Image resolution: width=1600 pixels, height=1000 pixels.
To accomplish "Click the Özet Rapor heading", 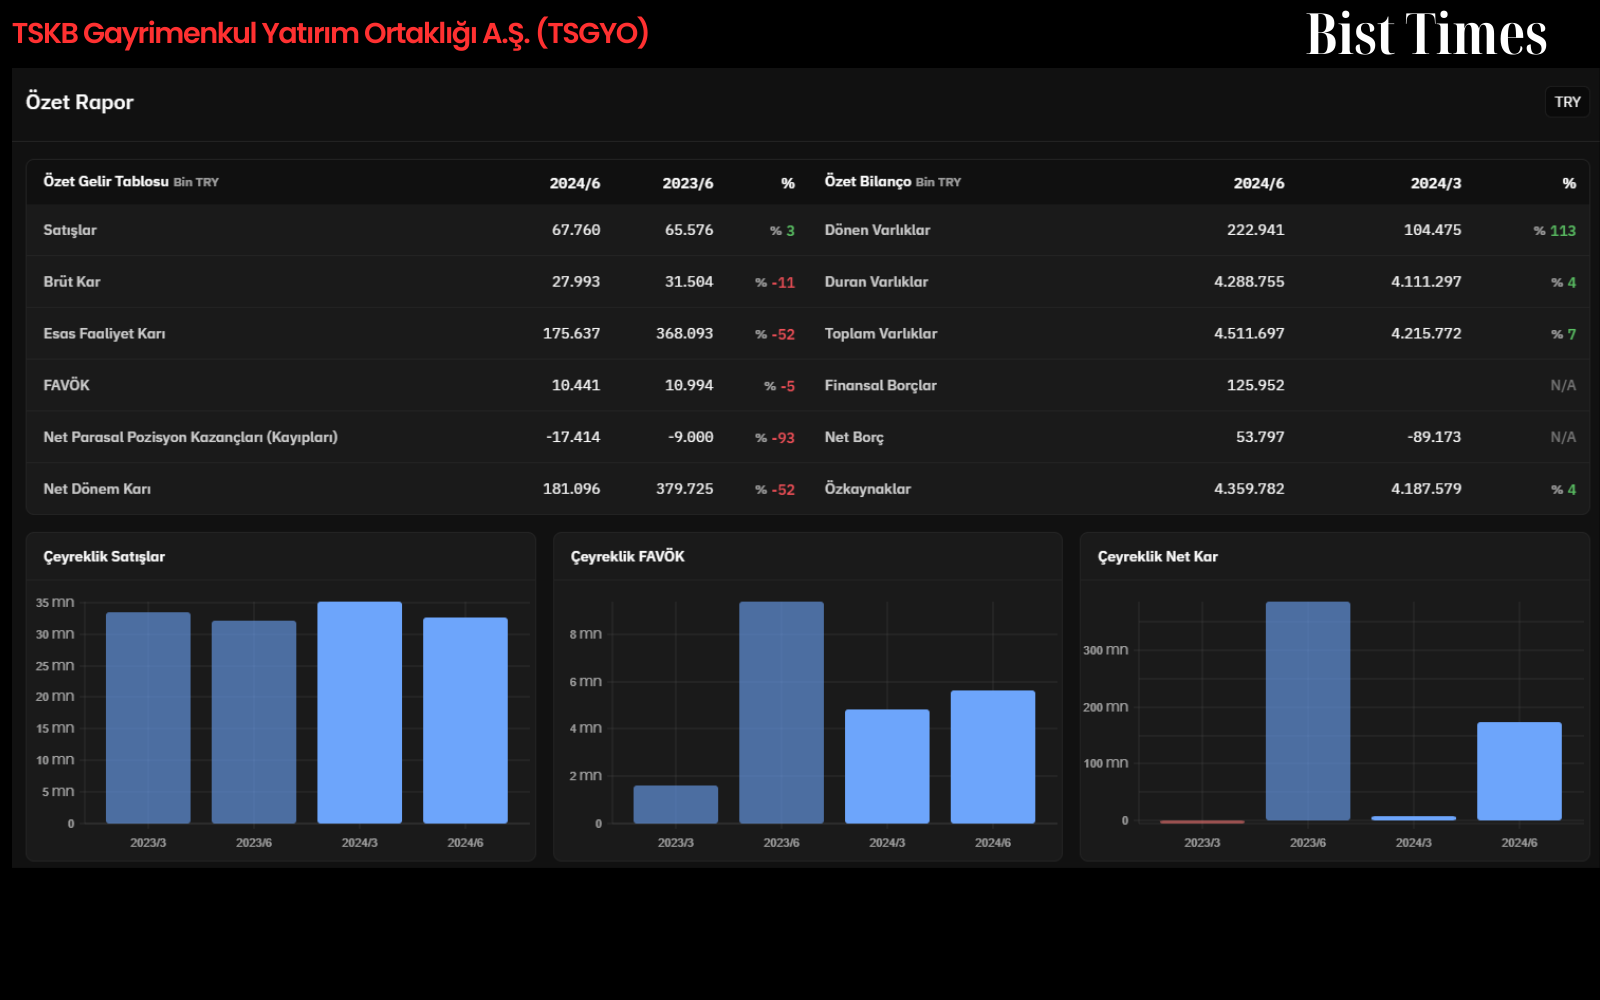I will [x=79, y=102].
